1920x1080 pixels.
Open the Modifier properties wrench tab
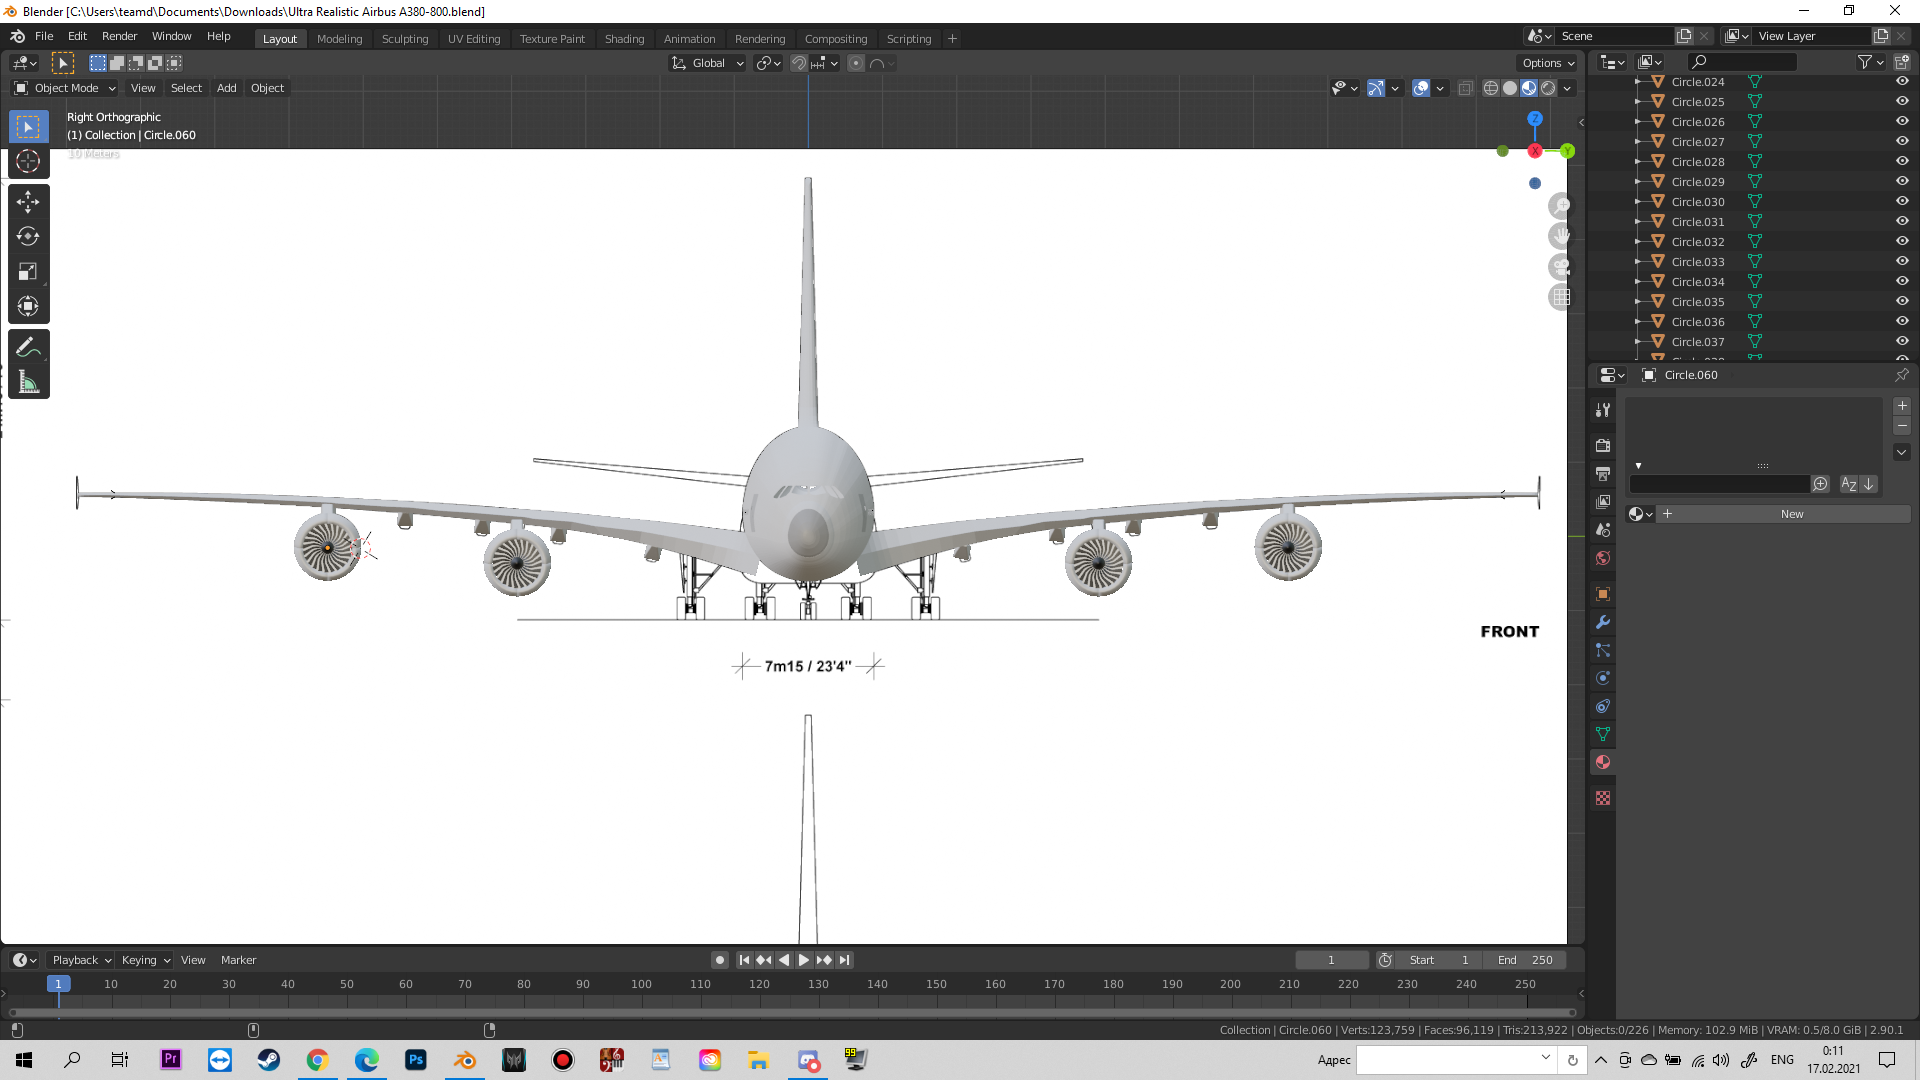1602,622
